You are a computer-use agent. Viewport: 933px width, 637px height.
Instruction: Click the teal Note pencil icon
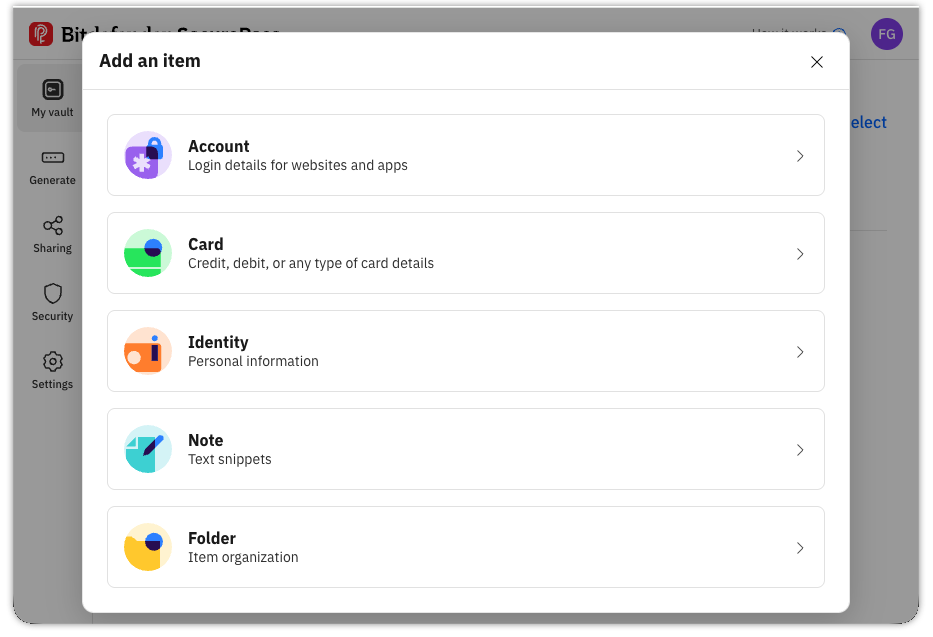coord(148,449)
